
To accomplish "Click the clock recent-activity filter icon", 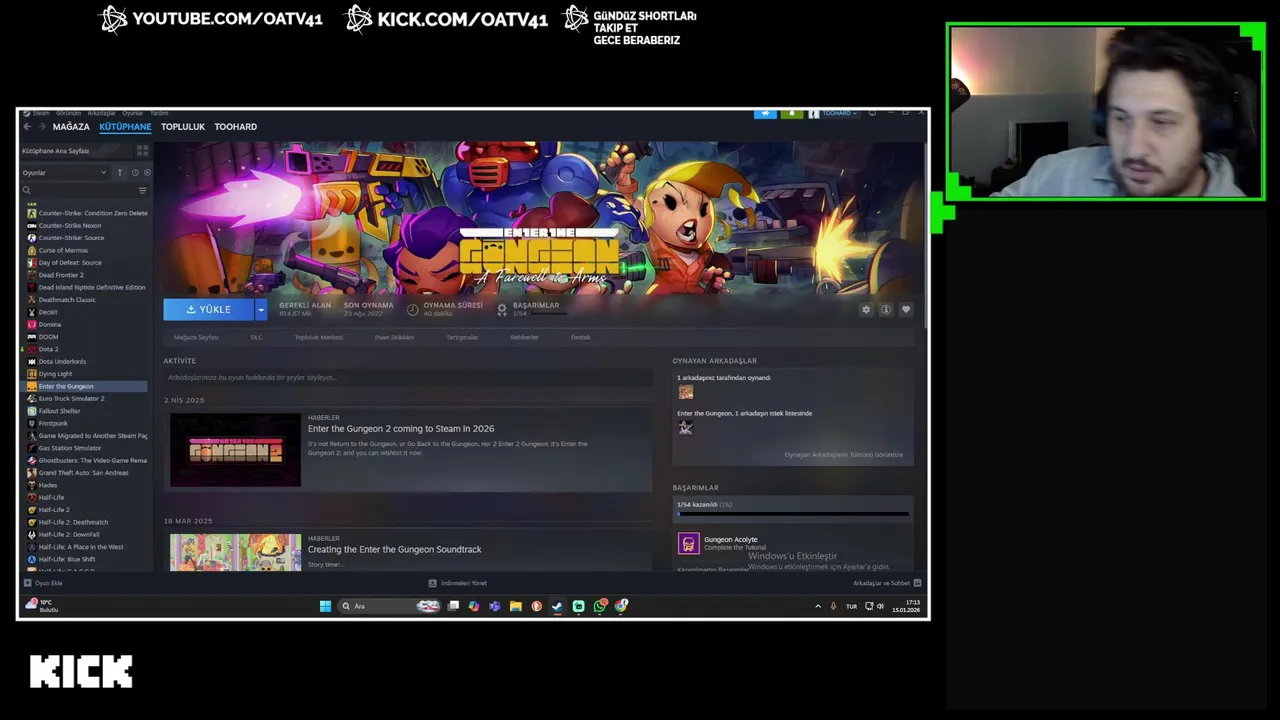I will tap(135, 173).
